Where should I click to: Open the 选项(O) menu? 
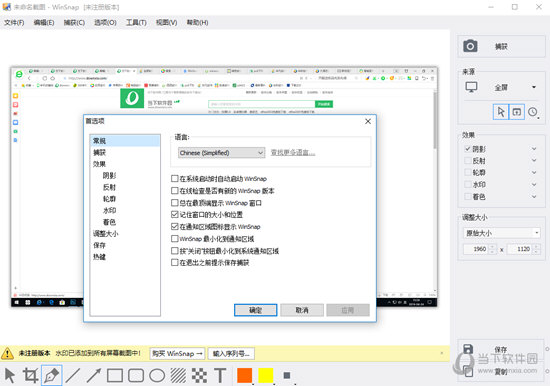click(105, 22)
